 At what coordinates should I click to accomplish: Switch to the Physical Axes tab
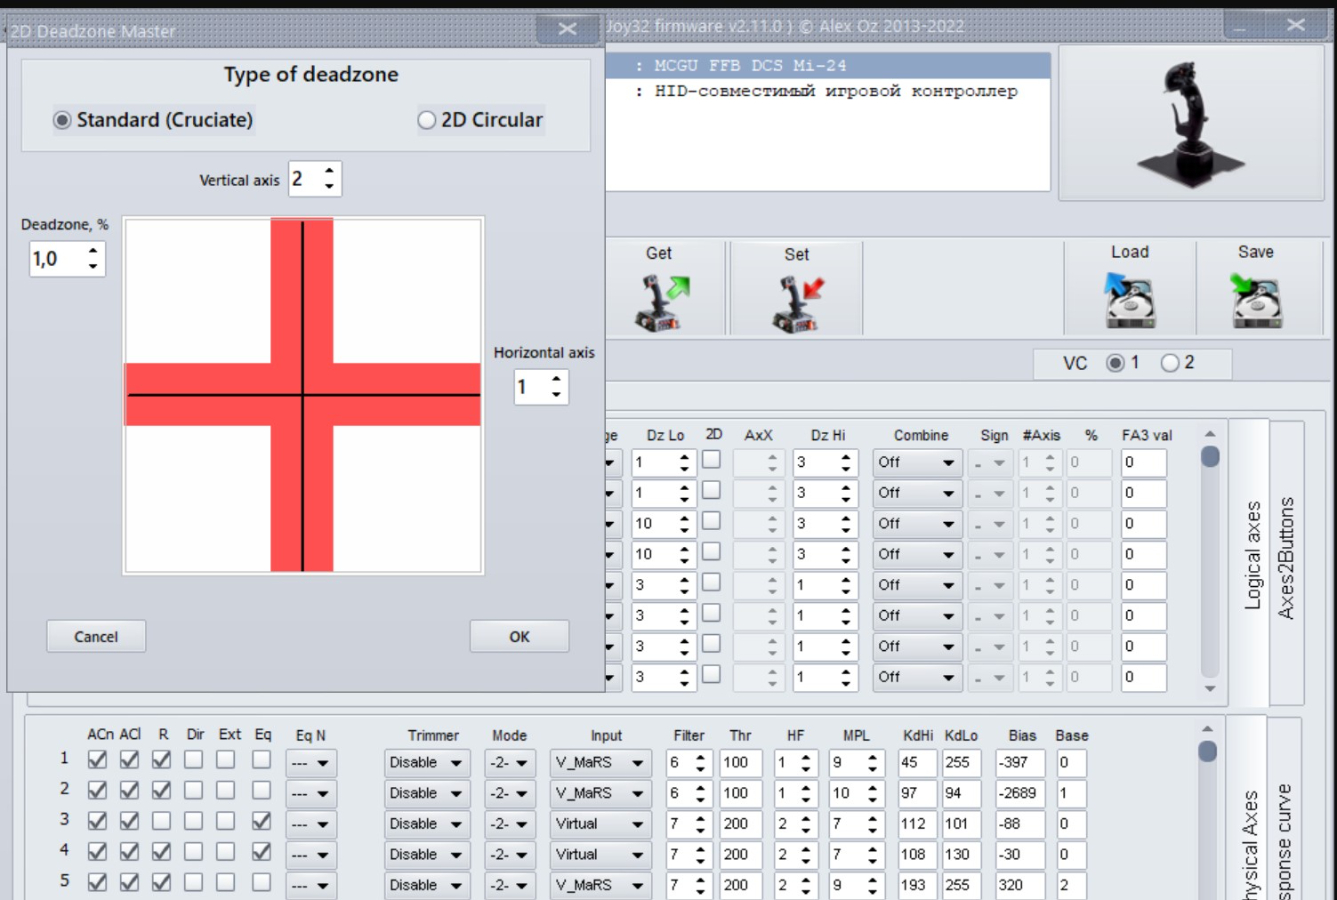pos(1250,840)
